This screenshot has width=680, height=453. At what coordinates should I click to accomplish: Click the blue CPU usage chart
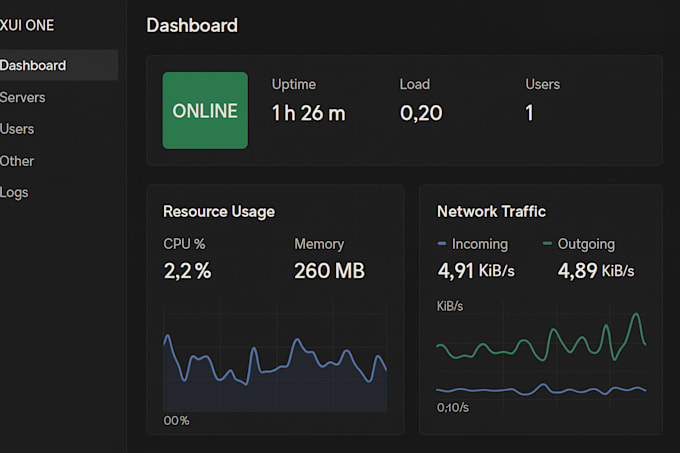275,370
